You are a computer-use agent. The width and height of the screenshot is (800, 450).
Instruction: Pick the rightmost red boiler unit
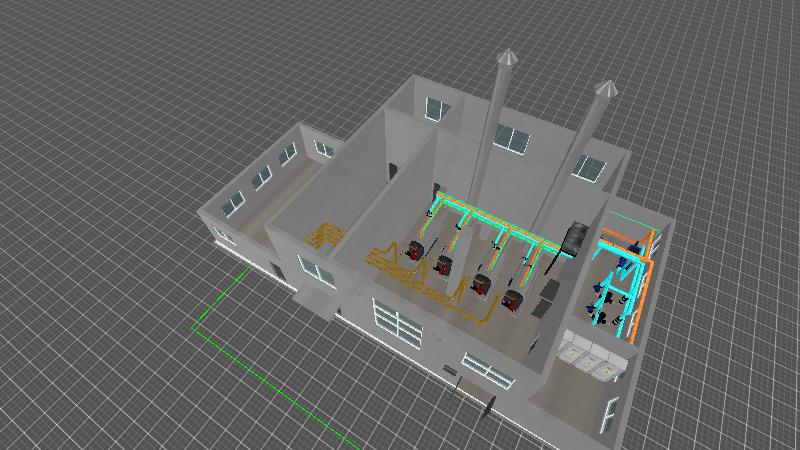tap(512, 300)
